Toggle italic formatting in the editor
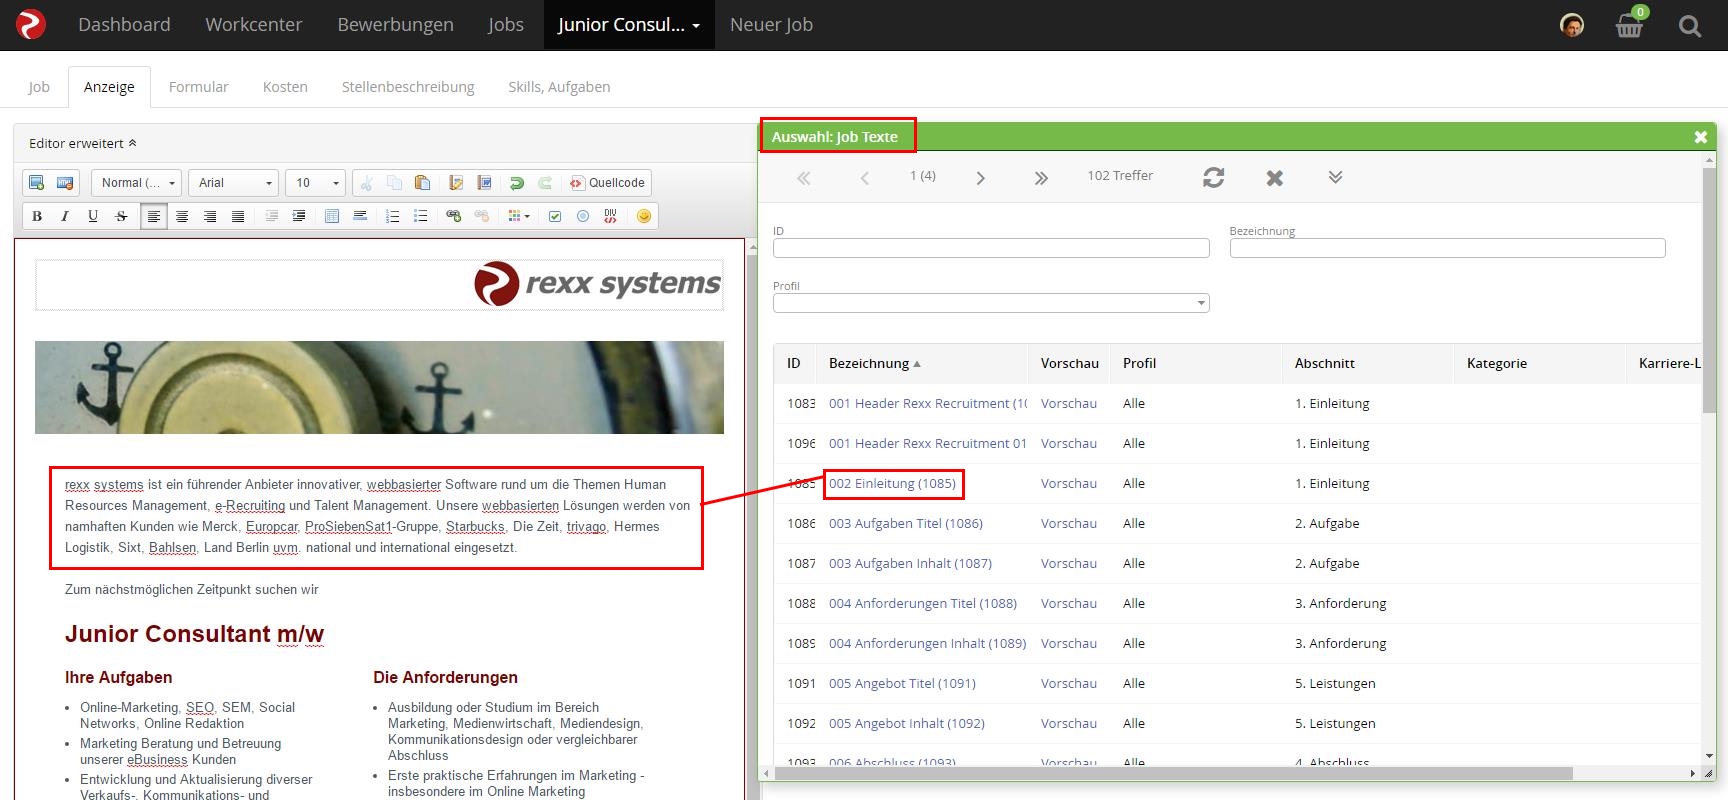 [65, 216]
